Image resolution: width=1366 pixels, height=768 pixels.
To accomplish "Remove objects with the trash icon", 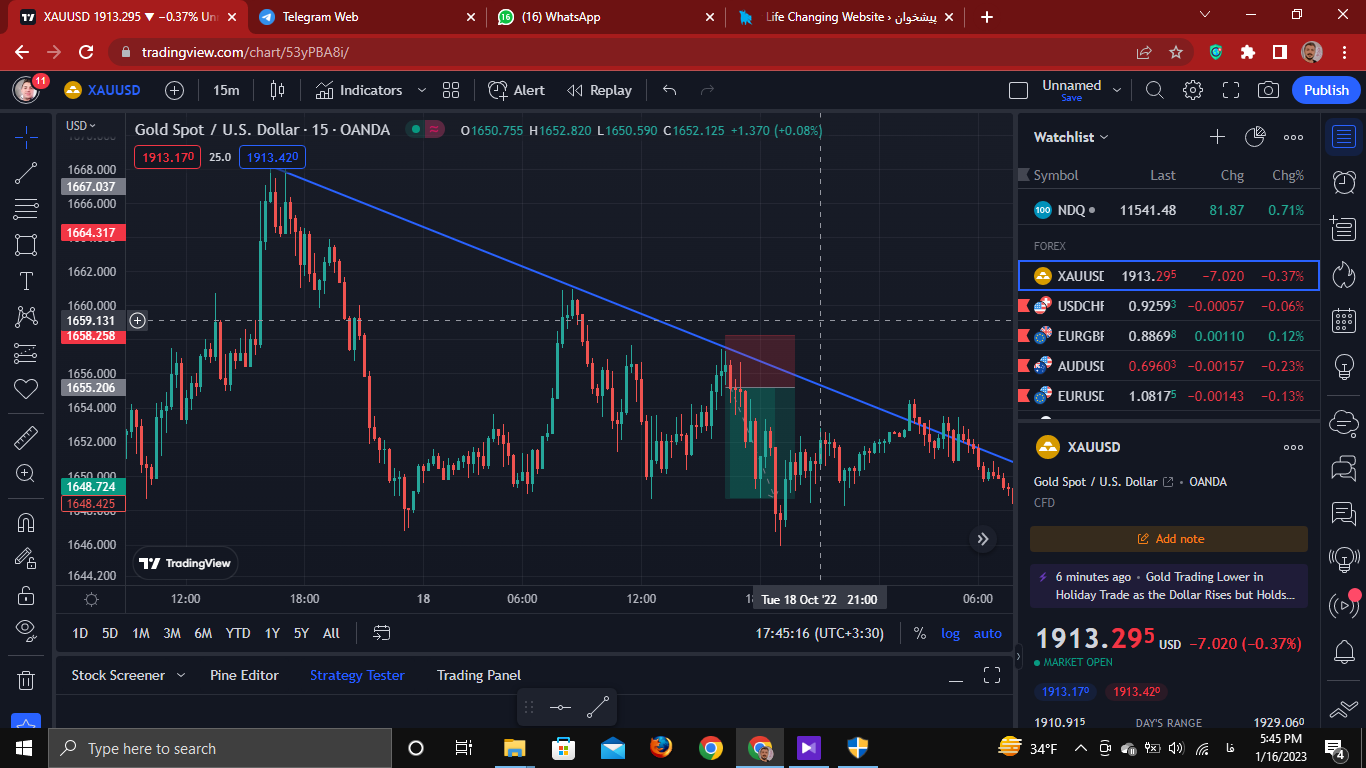I will (x=26, y=680).
